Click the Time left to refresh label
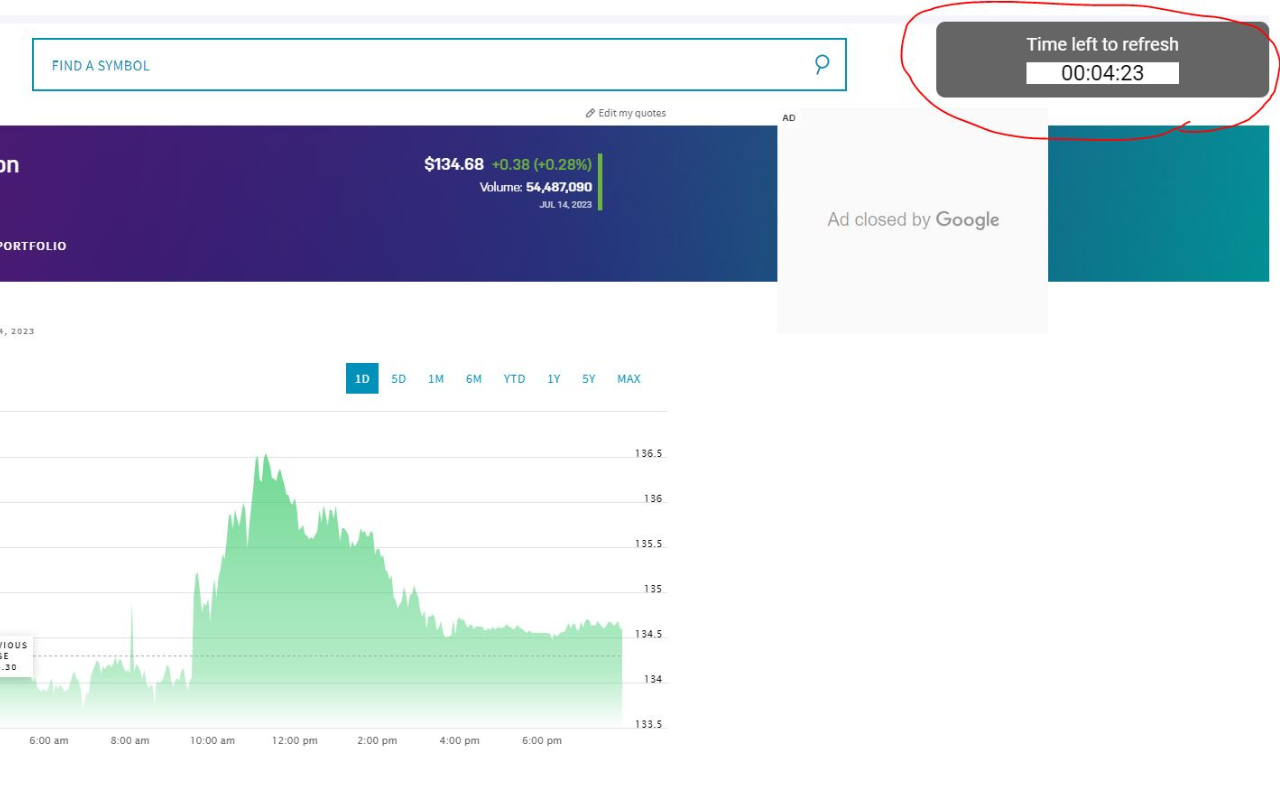 (x=1102, y=44)
